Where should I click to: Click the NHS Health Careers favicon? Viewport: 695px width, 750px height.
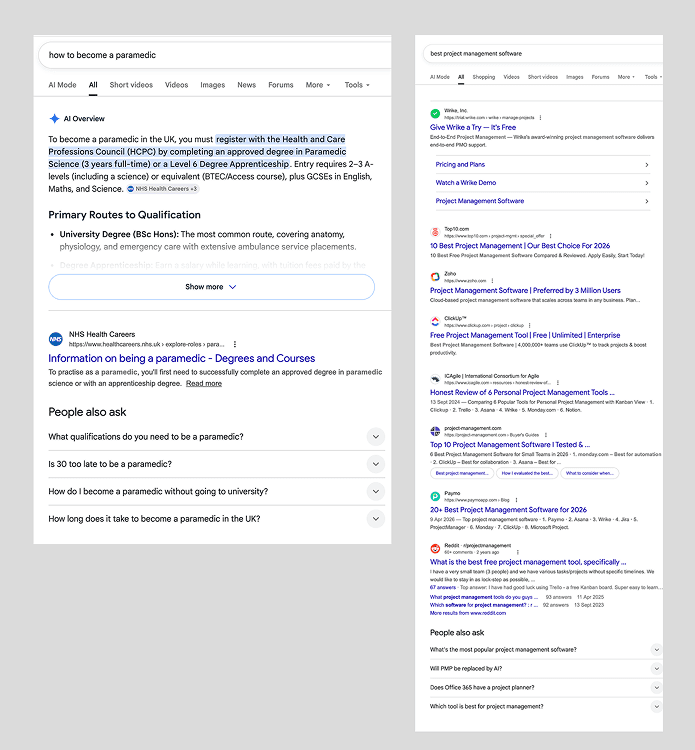click(x=56, y=339)
